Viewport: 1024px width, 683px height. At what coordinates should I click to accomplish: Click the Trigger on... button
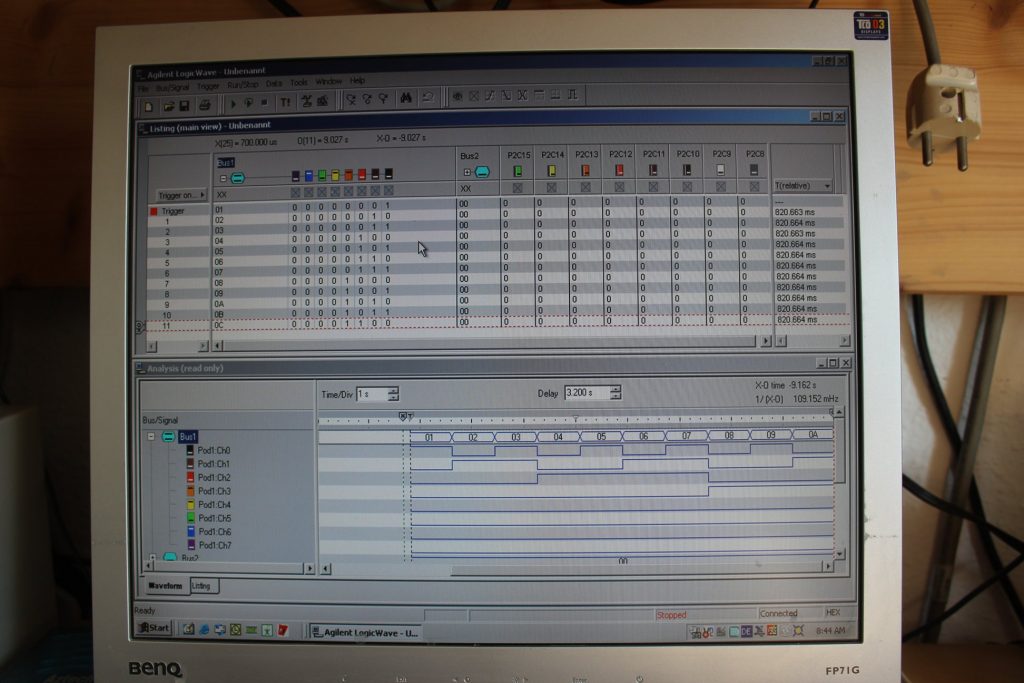[x=181, y=195]
